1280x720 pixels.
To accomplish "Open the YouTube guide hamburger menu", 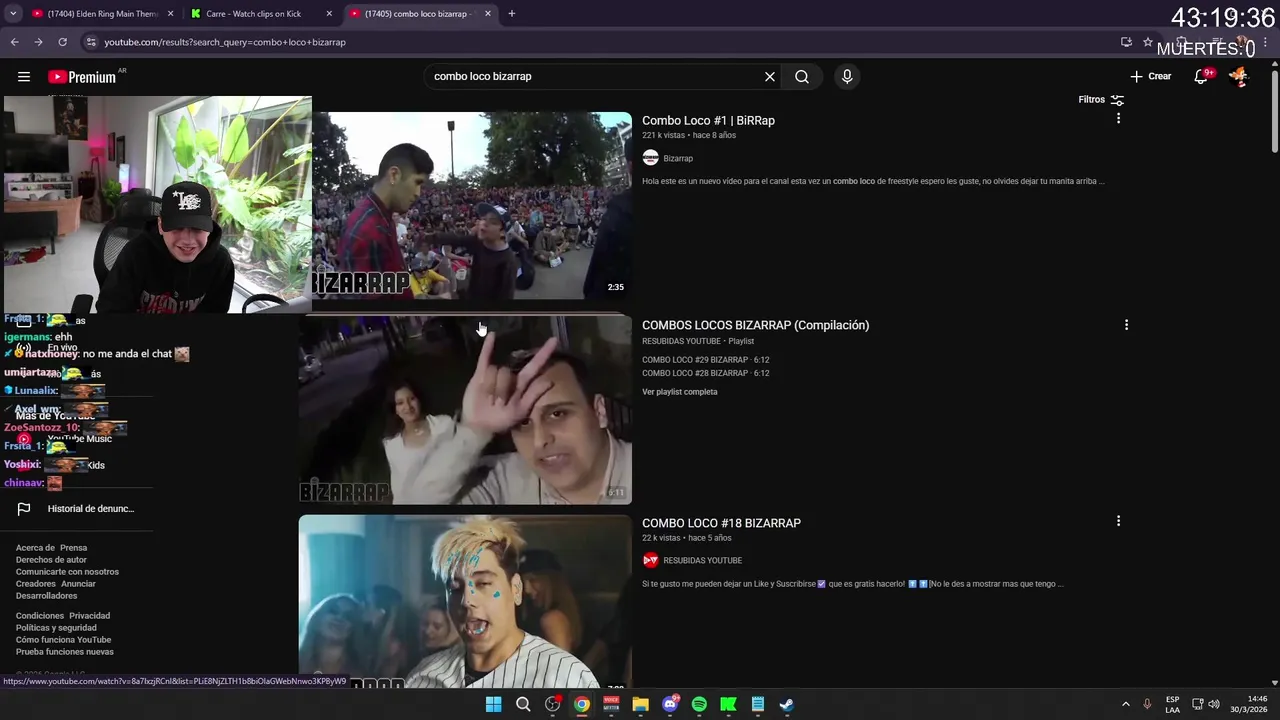I will click(24, 77).
